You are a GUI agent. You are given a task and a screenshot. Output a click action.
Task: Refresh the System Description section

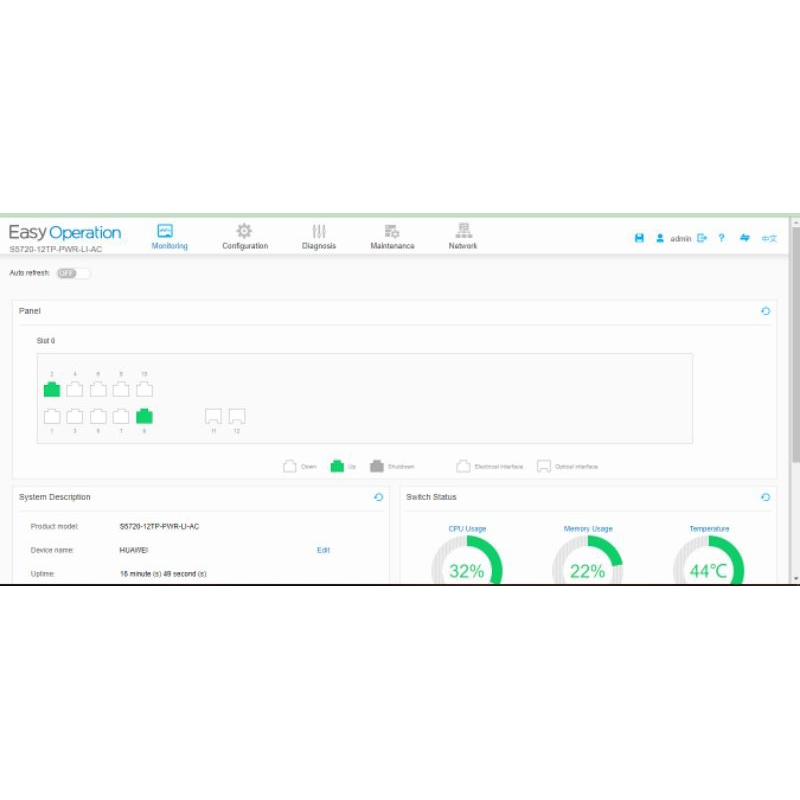[x=378, y=497]
